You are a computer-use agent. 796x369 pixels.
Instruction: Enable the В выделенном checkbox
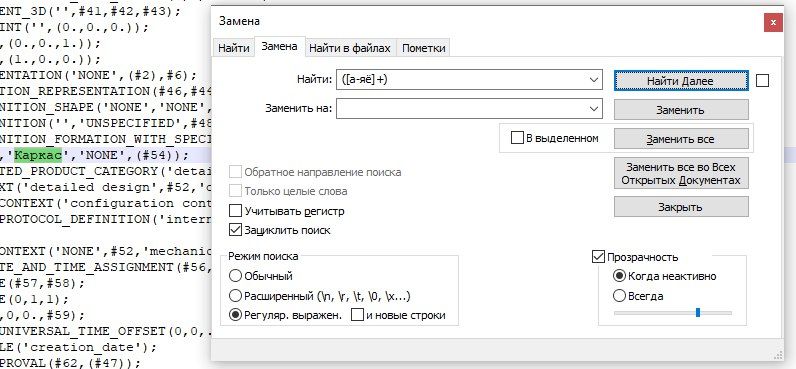(x=517, y=138)
